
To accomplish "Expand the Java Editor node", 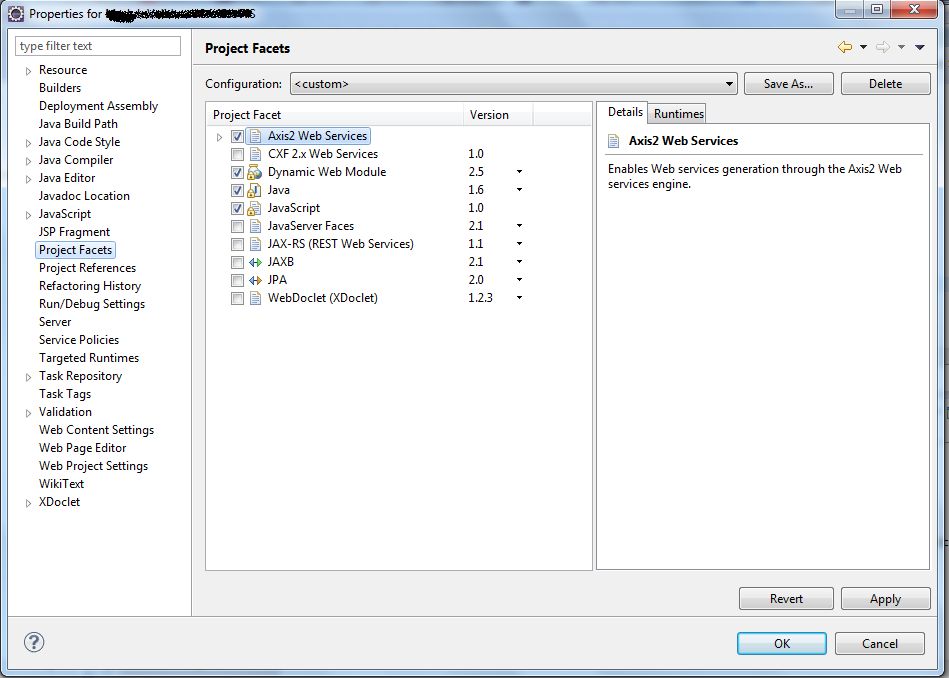I will point(28,179).
